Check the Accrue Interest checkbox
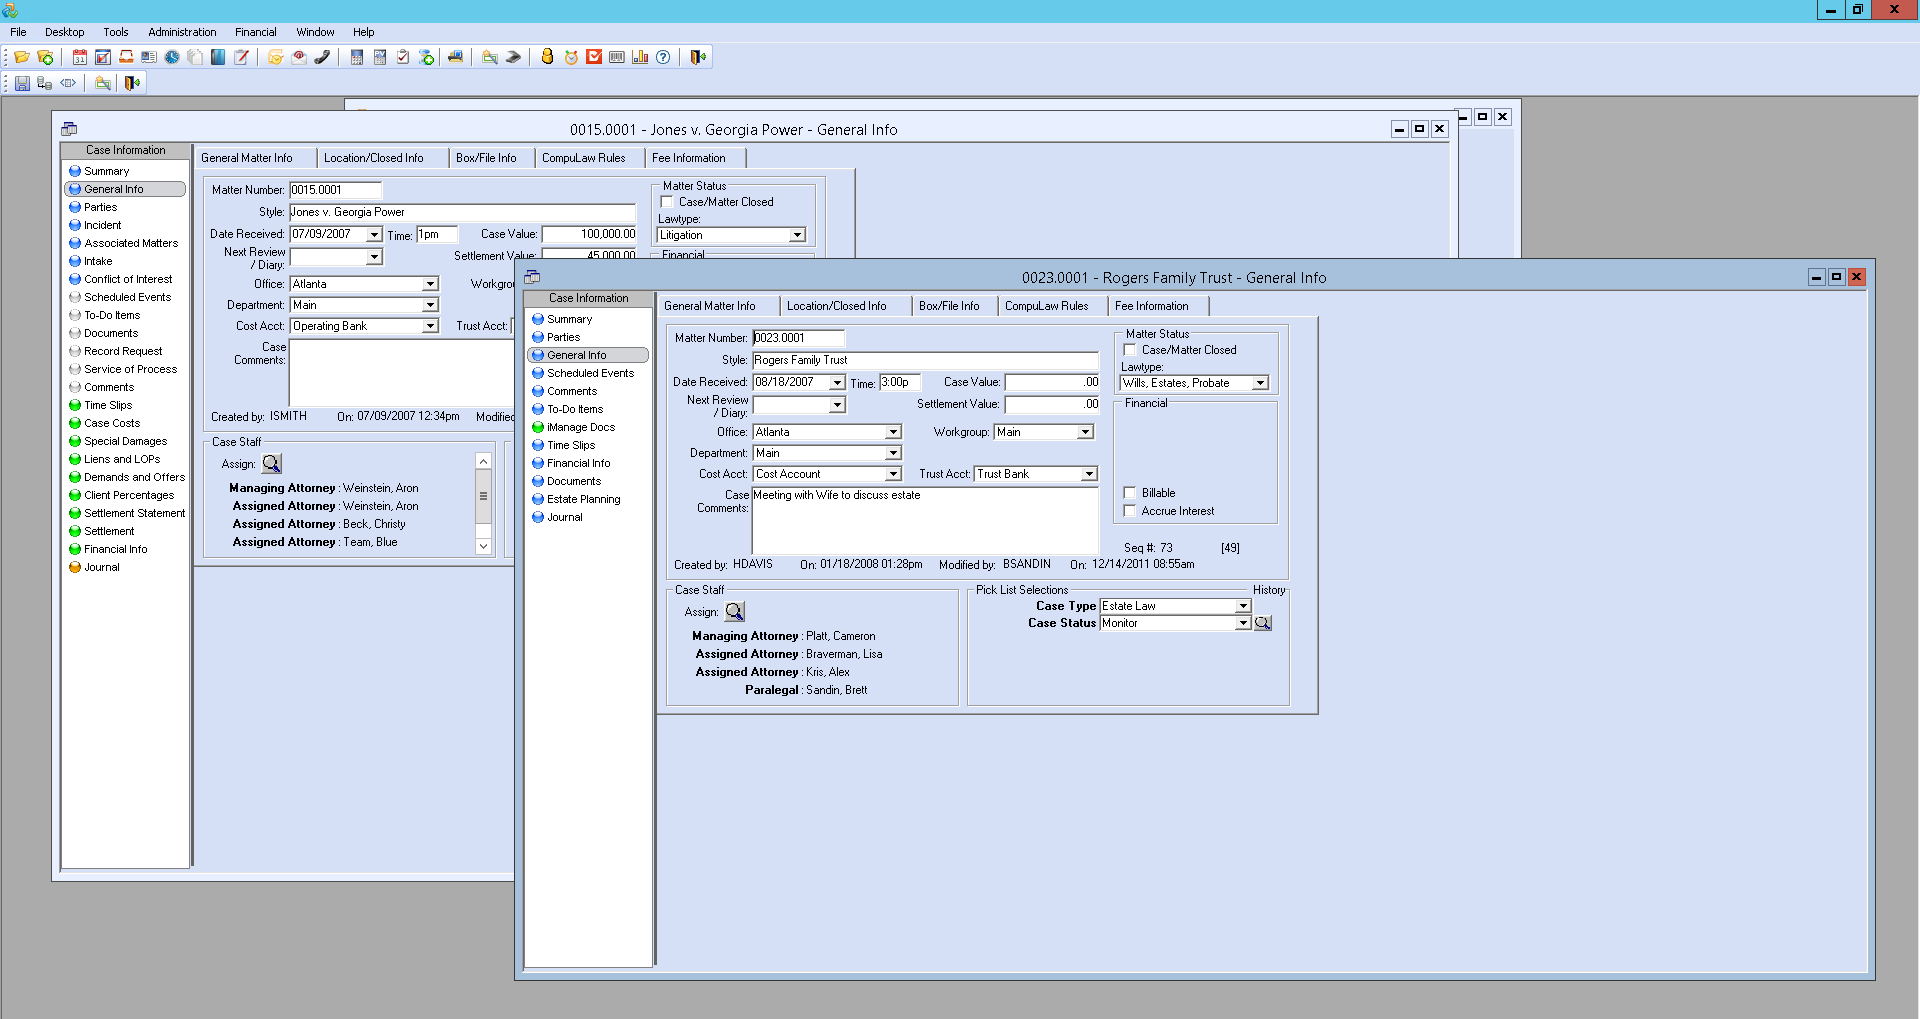The image size is (1920, 1019). 1130,511
